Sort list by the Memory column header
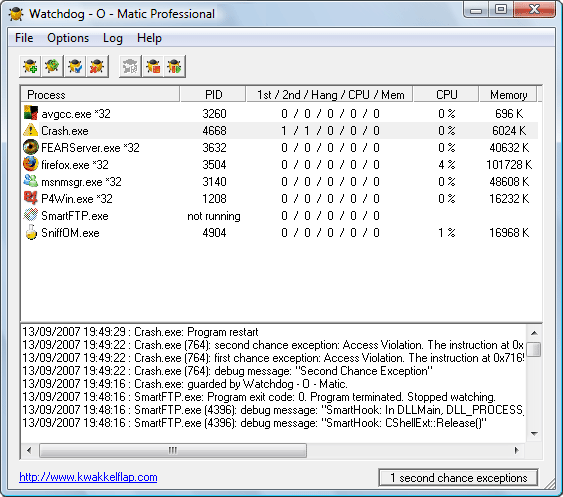The width and height of the screenshot is (563, 497). click(x=508, y=95)
